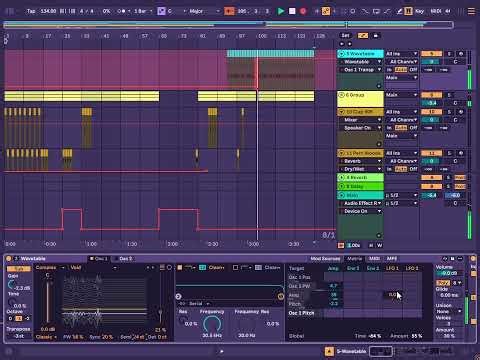Switch to the Osc 2 tab
Viewport: 480px width, 360px height.
click(123, 258)
